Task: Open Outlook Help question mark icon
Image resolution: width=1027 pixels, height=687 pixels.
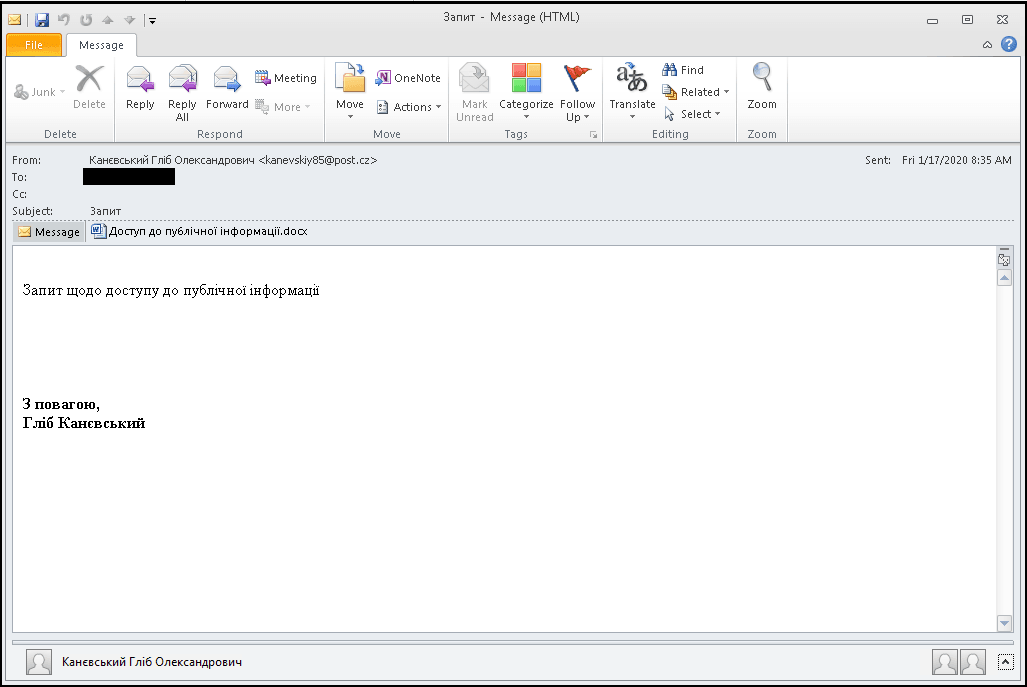Action: pos(1008,44)
